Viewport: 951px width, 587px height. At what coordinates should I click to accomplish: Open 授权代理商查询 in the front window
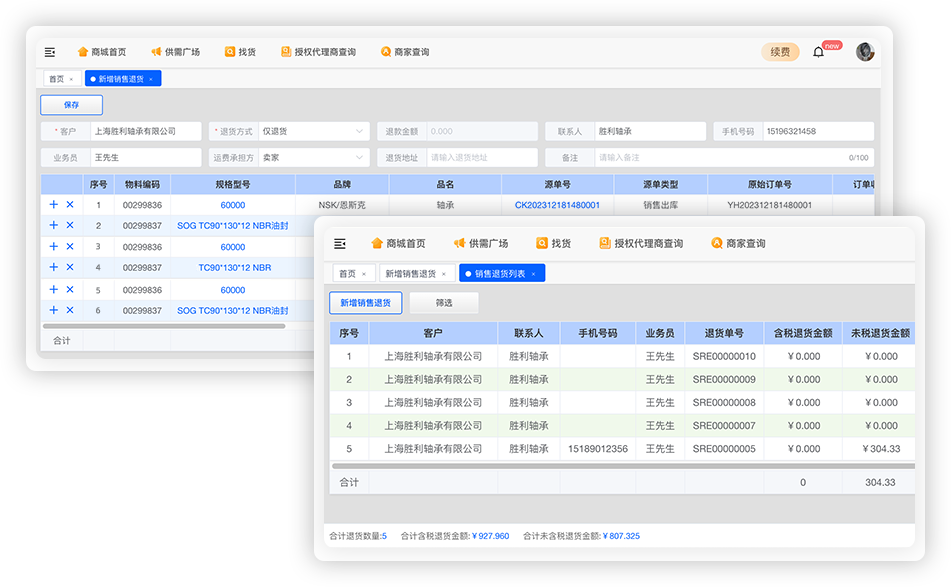641,244
